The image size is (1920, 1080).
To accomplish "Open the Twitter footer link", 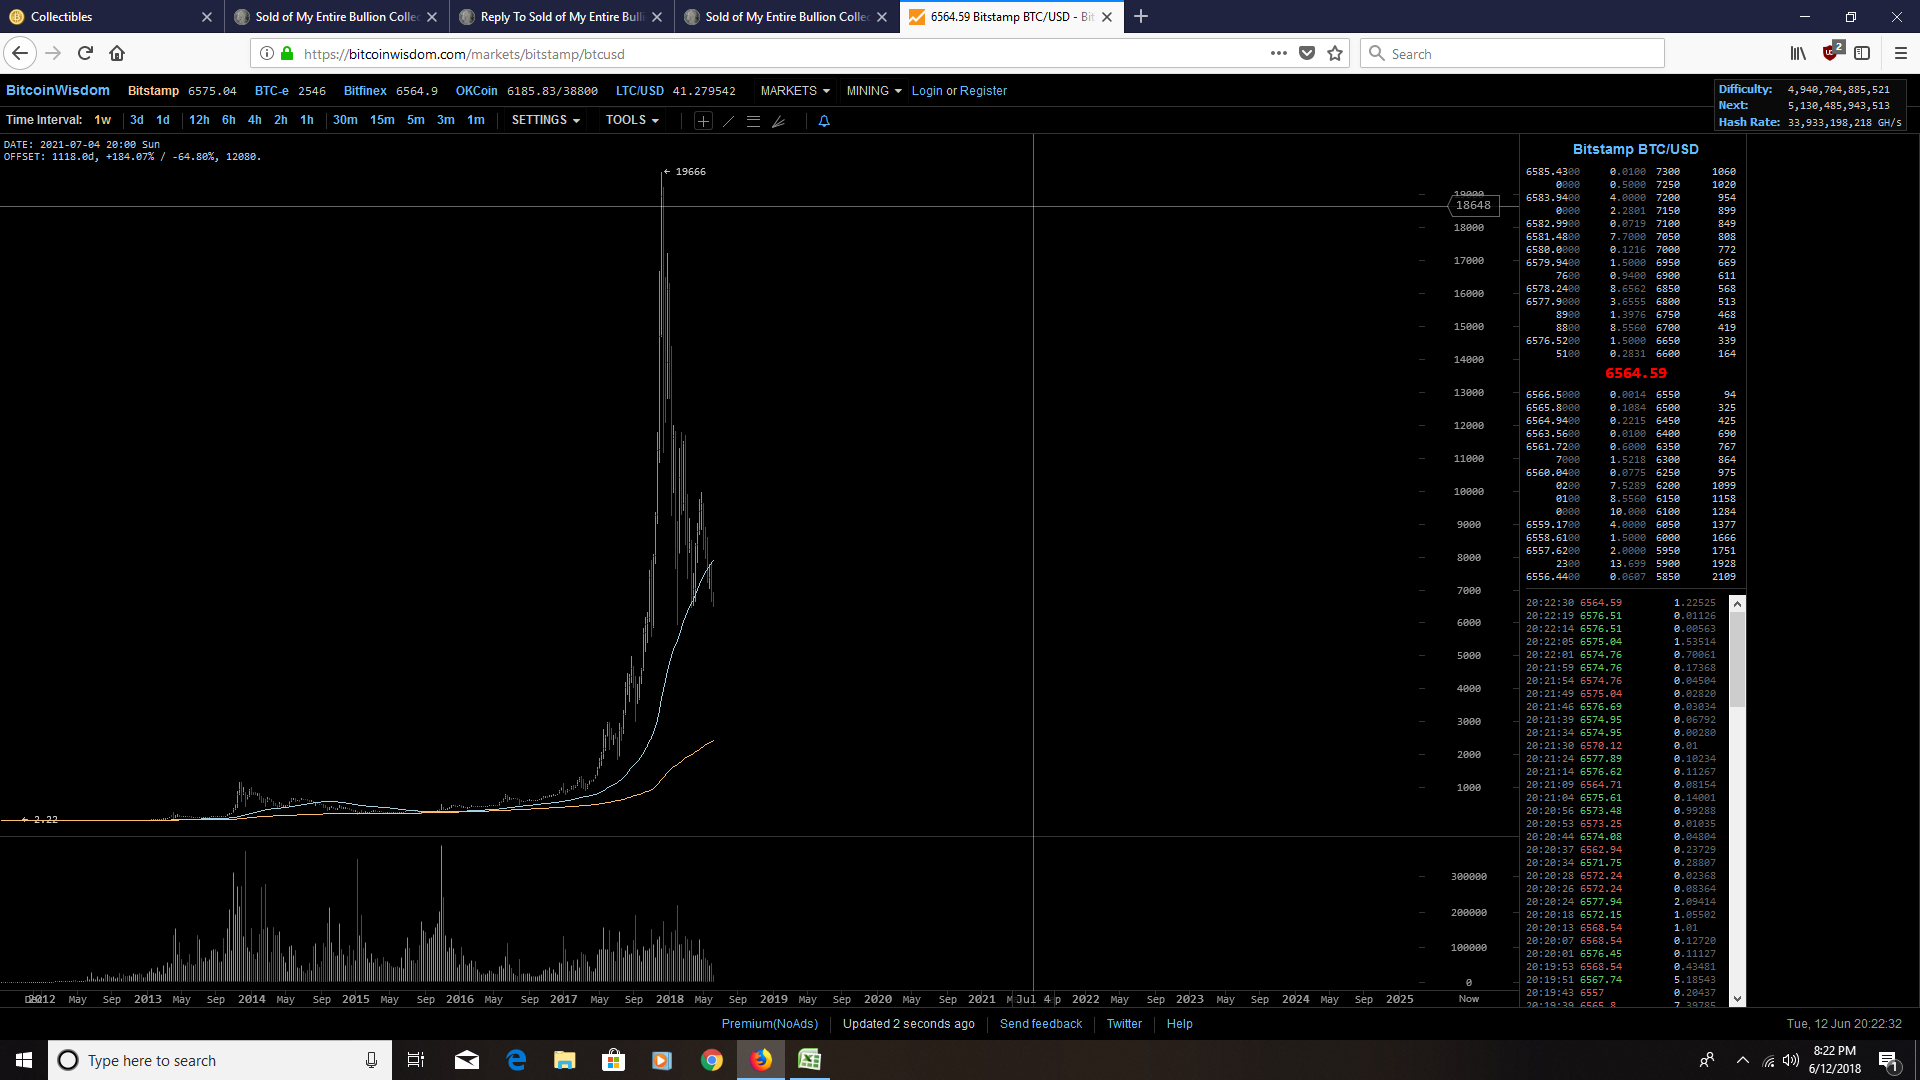I will 1124,1024.
